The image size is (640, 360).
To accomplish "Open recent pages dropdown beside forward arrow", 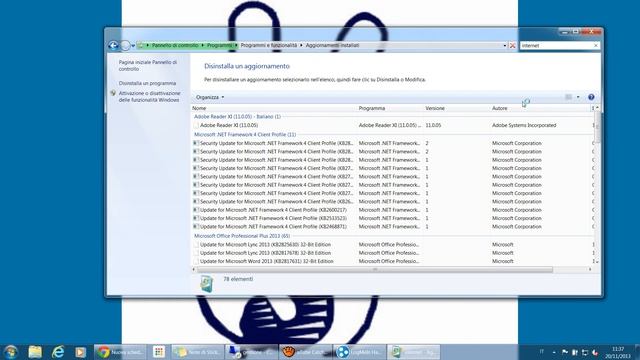I will [x=133, y=46].
